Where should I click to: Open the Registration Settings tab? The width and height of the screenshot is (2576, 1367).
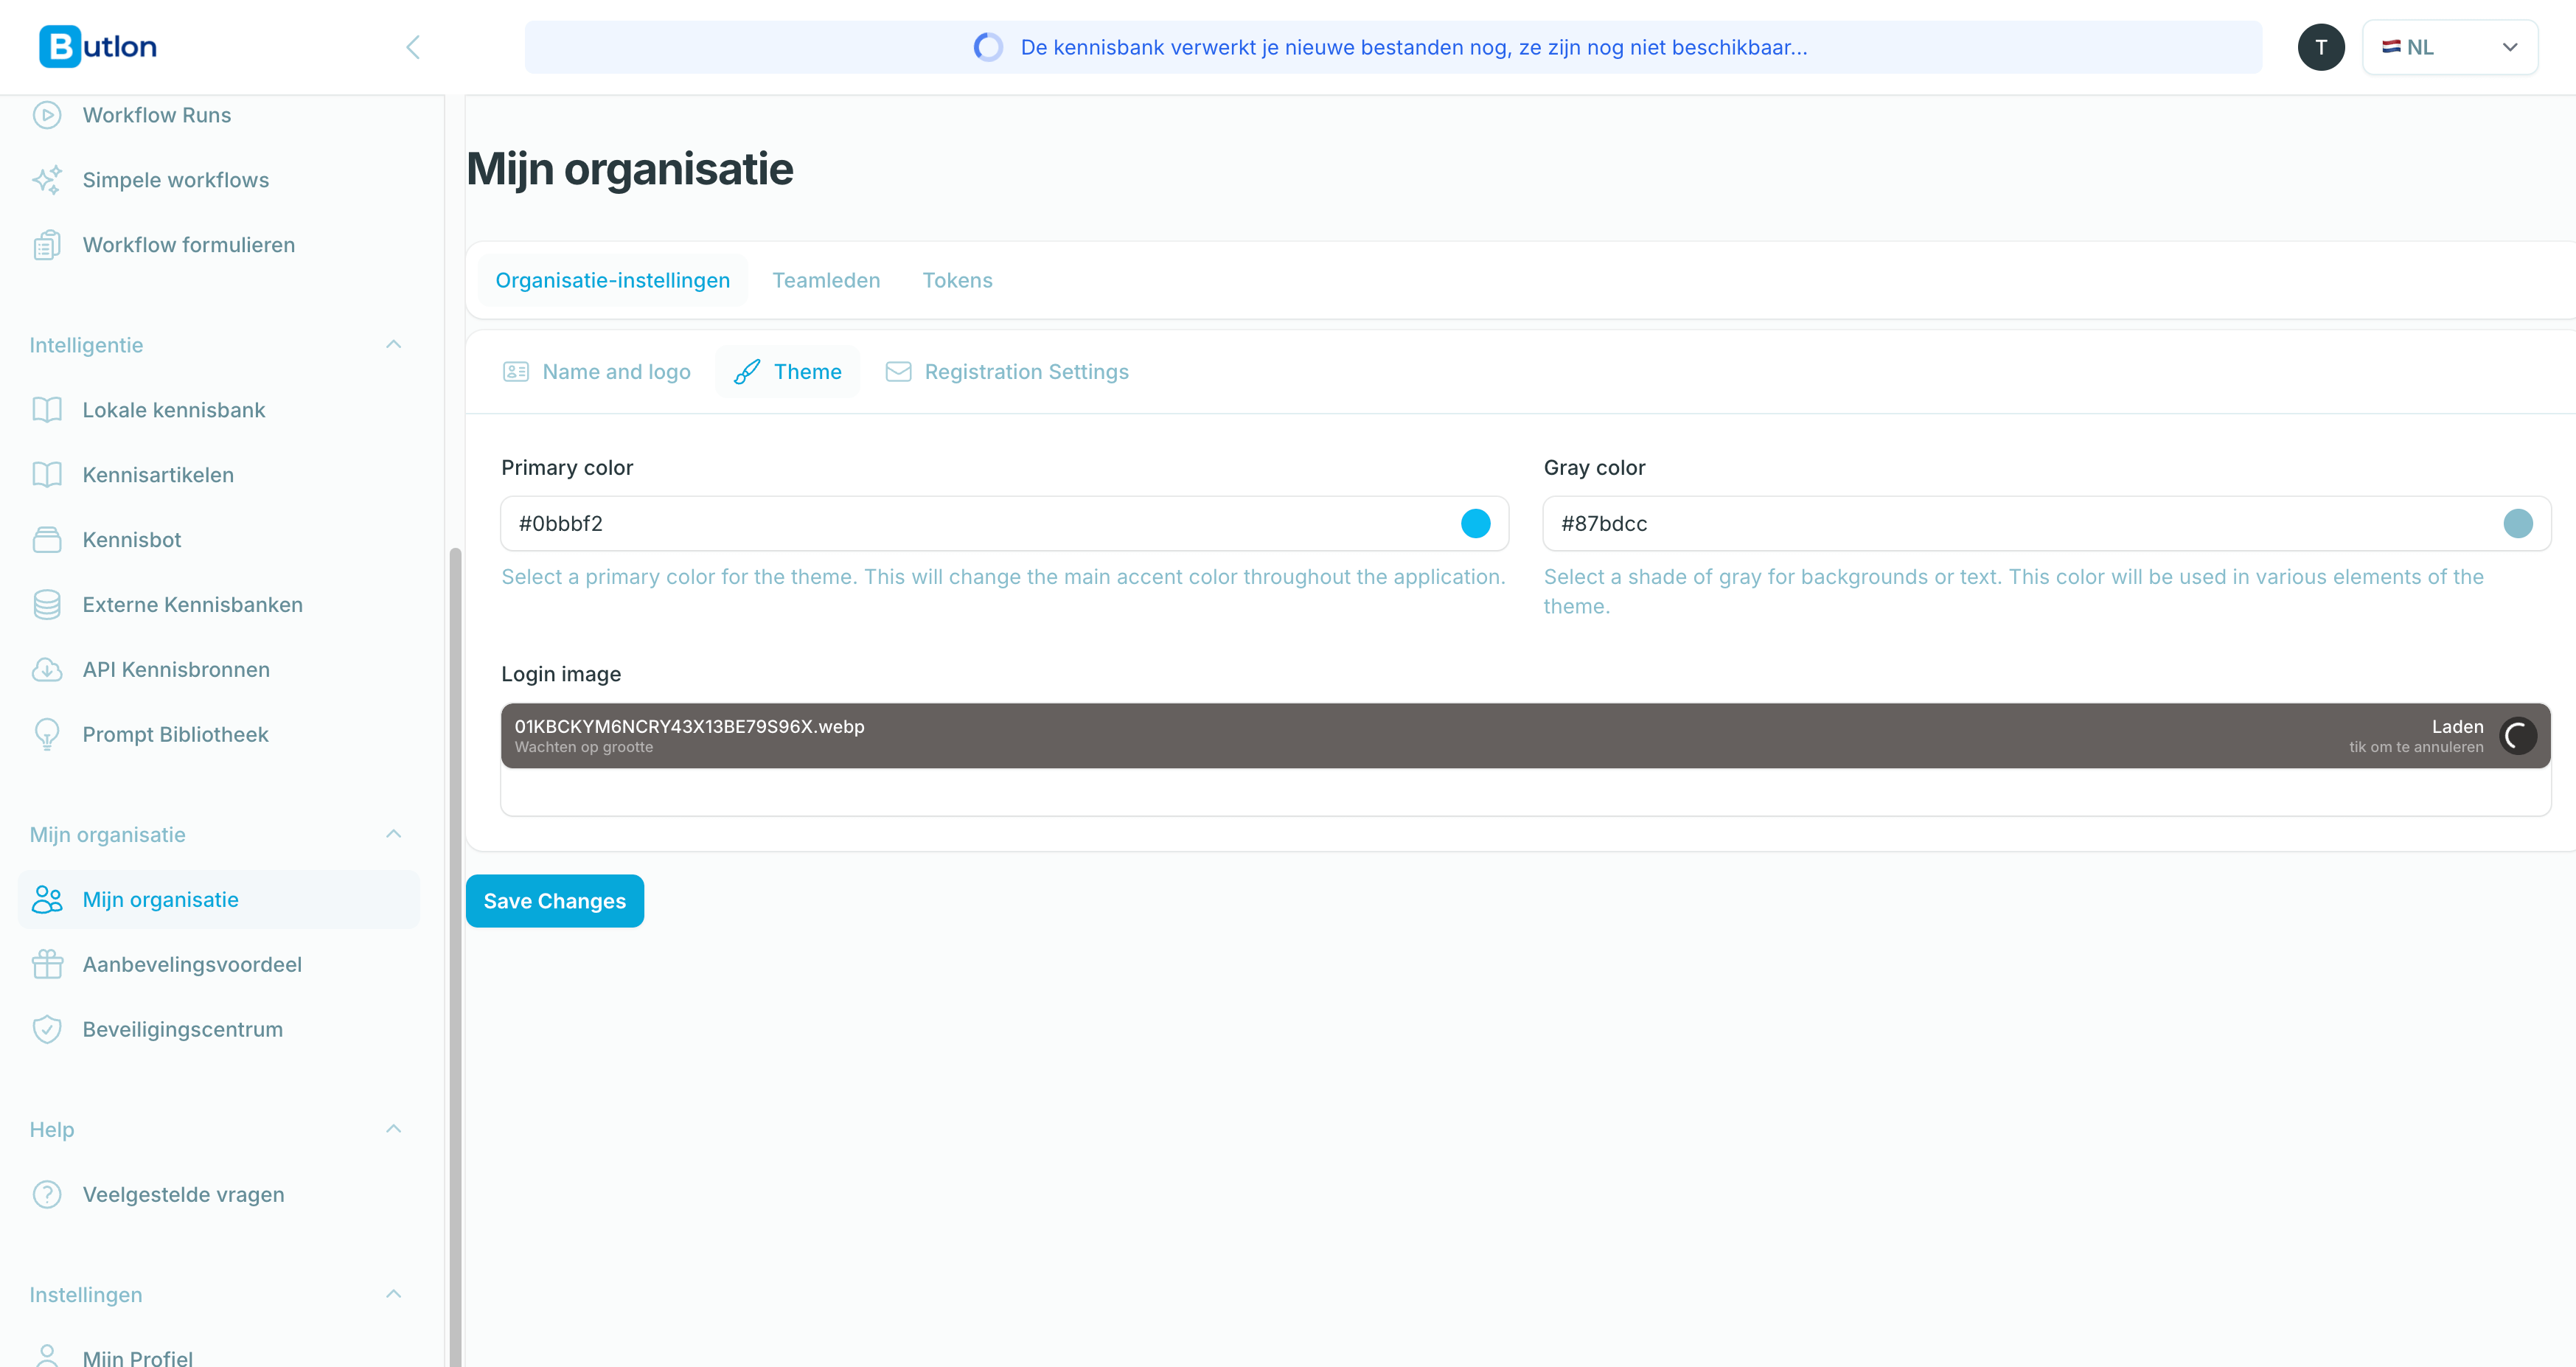pyautogui.click(x=1026, y=371)
